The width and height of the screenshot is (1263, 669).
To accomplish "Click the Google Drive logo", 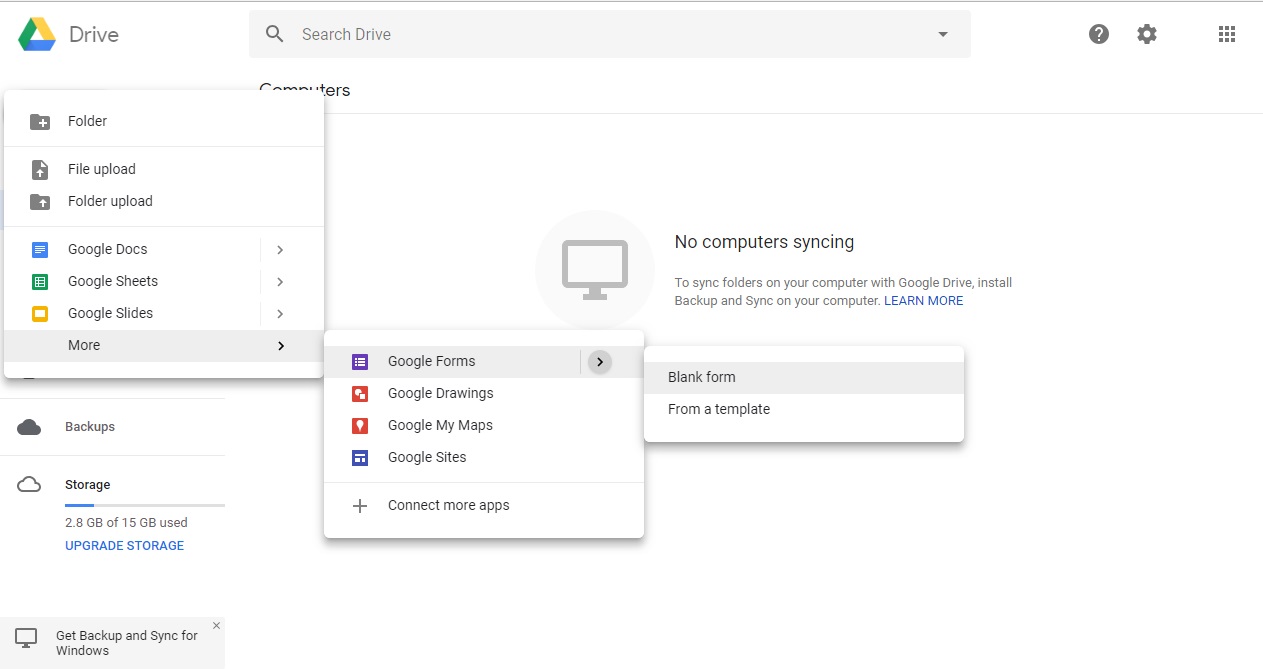I will pos(37,34).
